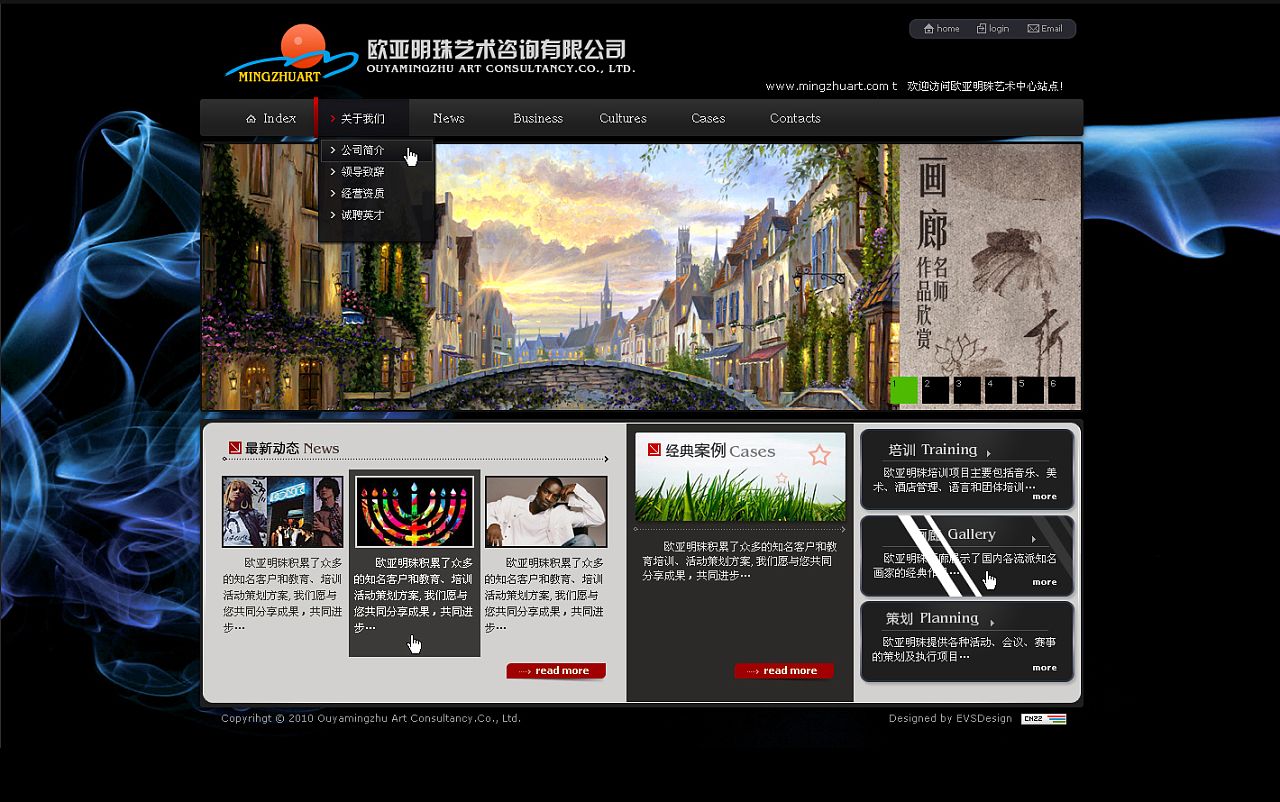Select banner slide 2 indicator
1280x802 pixels.
point(935,390)
